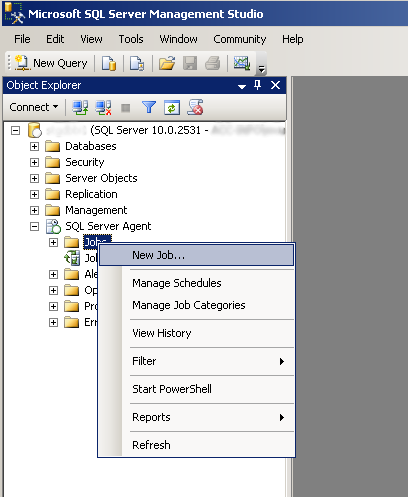
Task: Expand the Replication folder
Action: pyautogui.click(x=34, y=194)
